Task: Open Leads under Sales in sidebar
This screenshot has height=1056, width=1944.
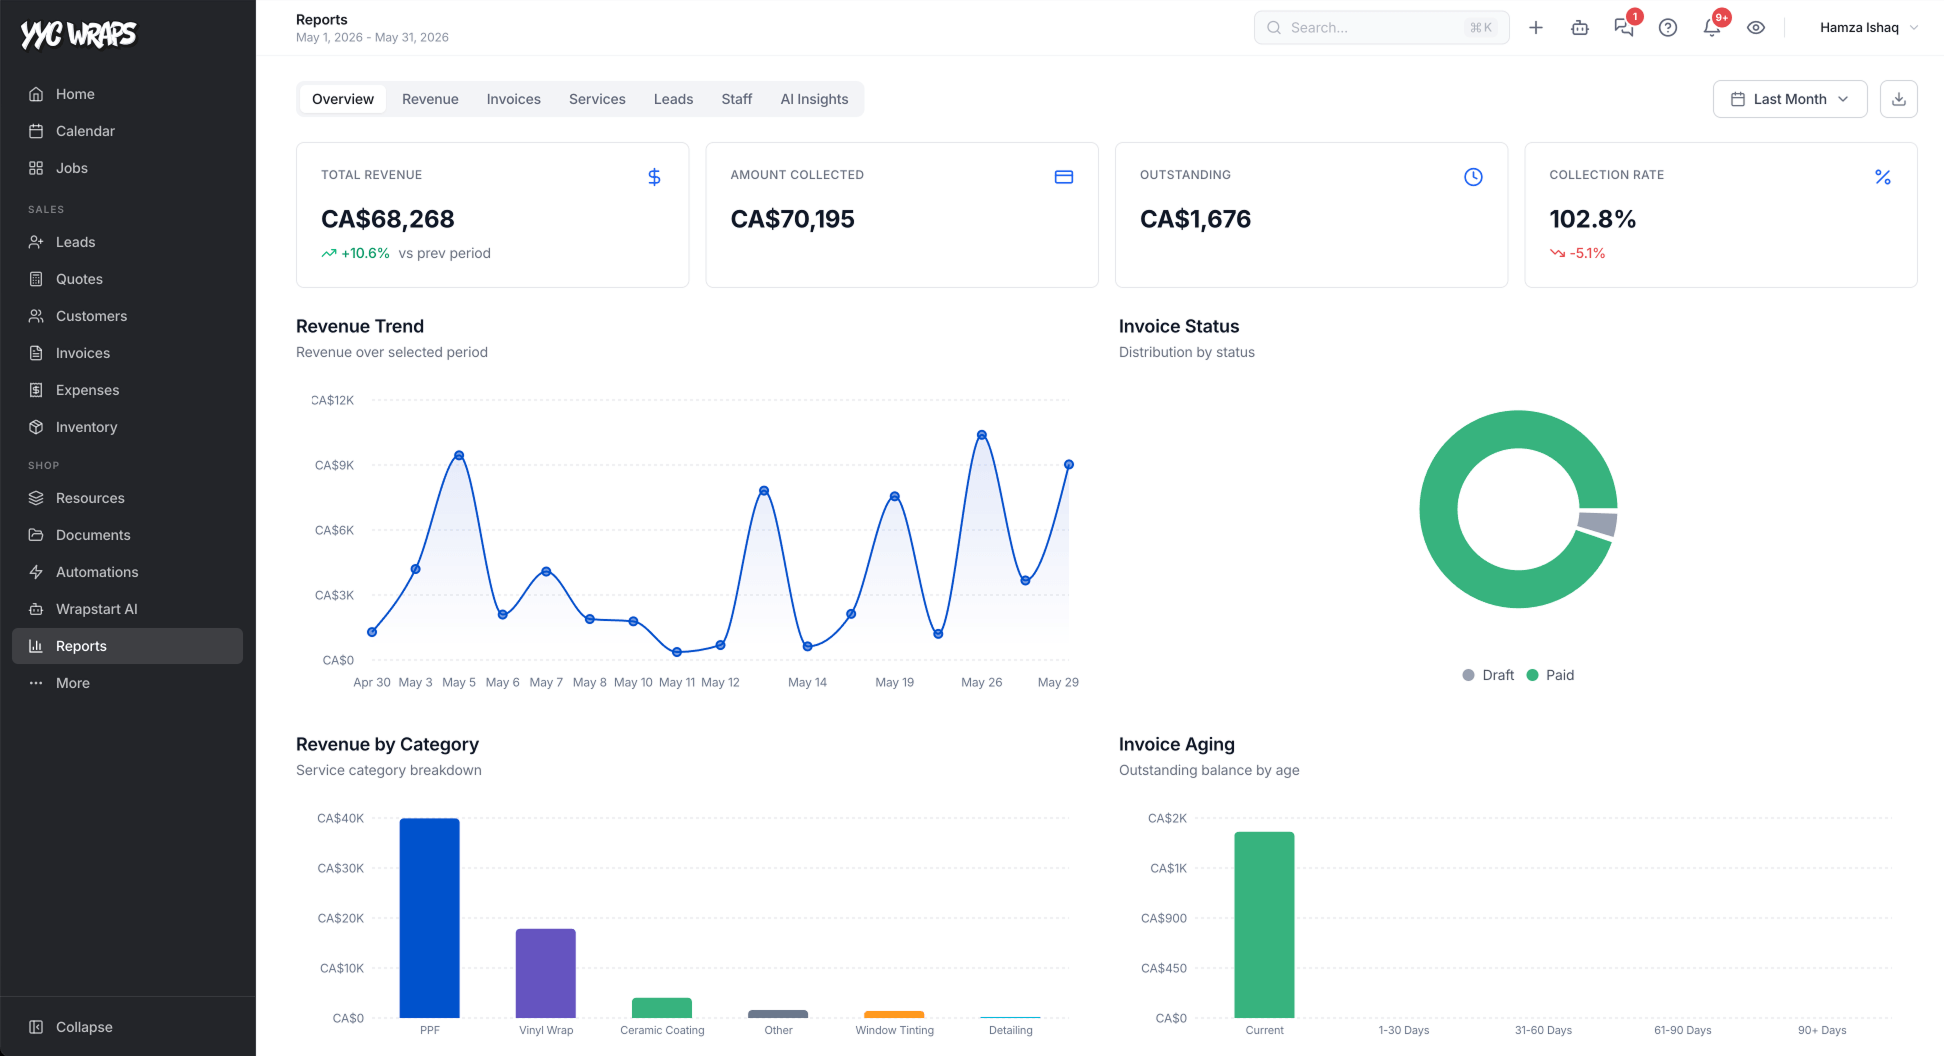Action: pos(127,242)
